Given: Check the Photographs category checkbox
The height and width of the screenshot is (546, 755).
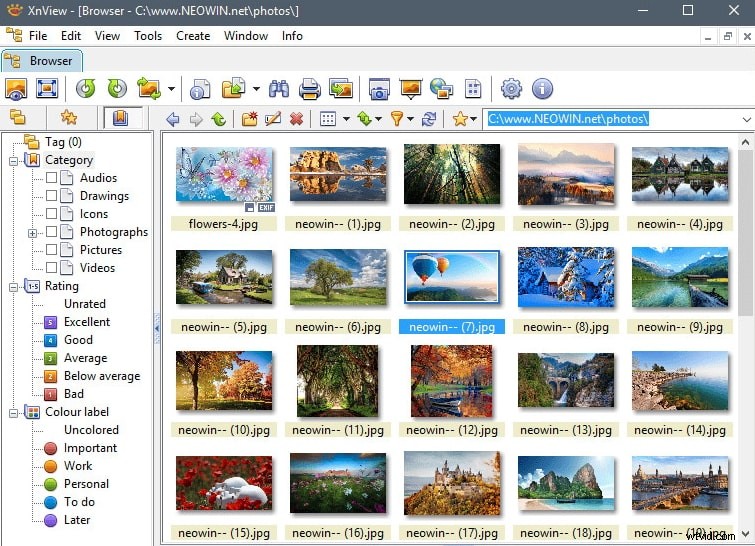Looking at the screenshot, I should (52, 232).
